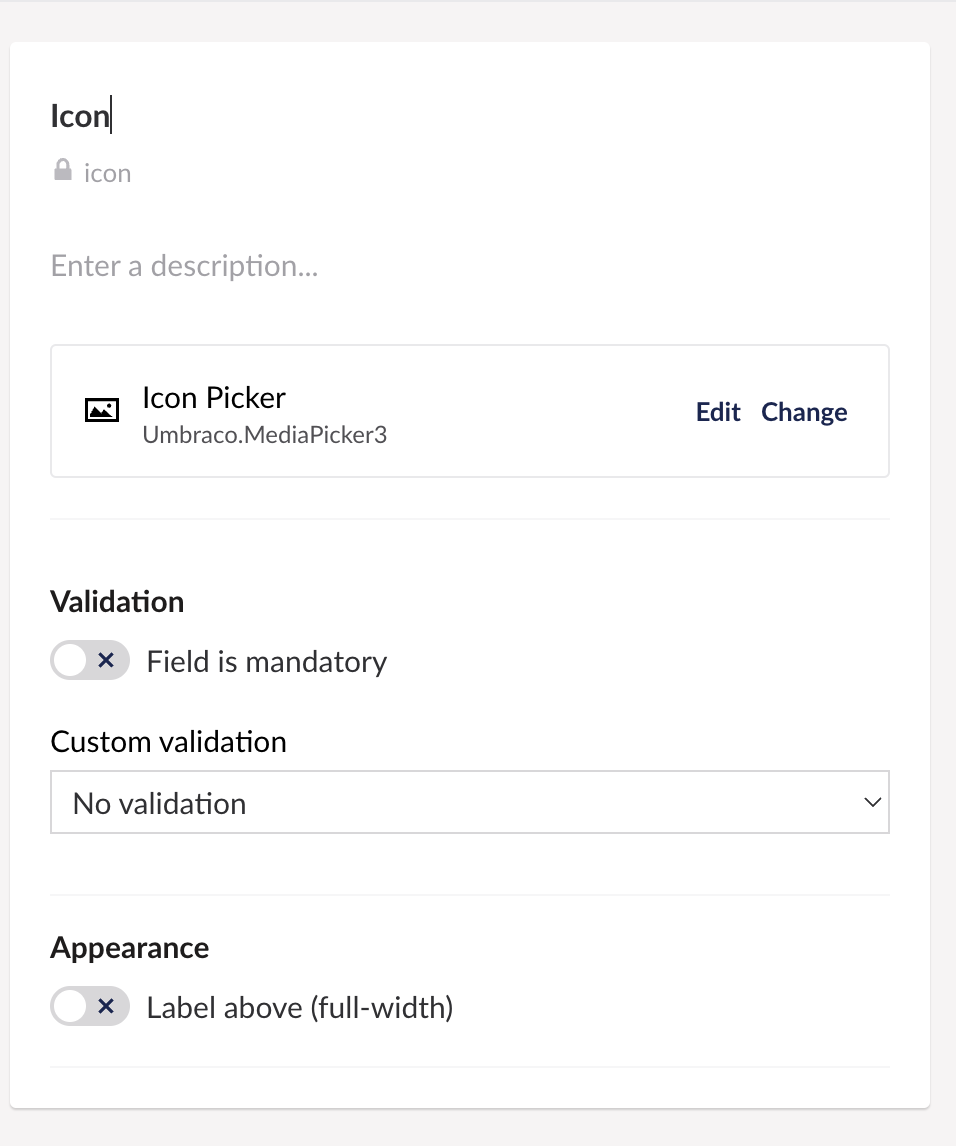
Task: Click the X mark inside the mandatory switch
Action: [106, 661]
